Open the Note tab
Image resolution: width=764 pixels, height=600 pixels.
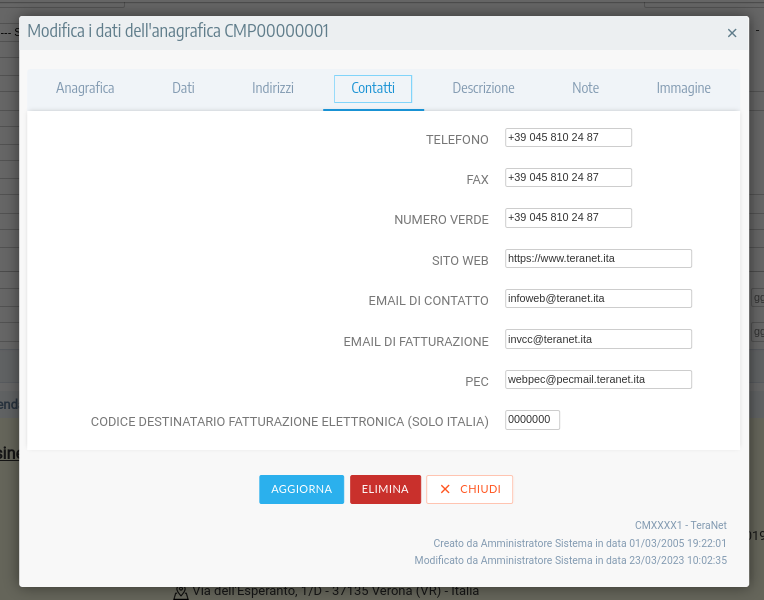pyautogui.click(x=585, y=88)
